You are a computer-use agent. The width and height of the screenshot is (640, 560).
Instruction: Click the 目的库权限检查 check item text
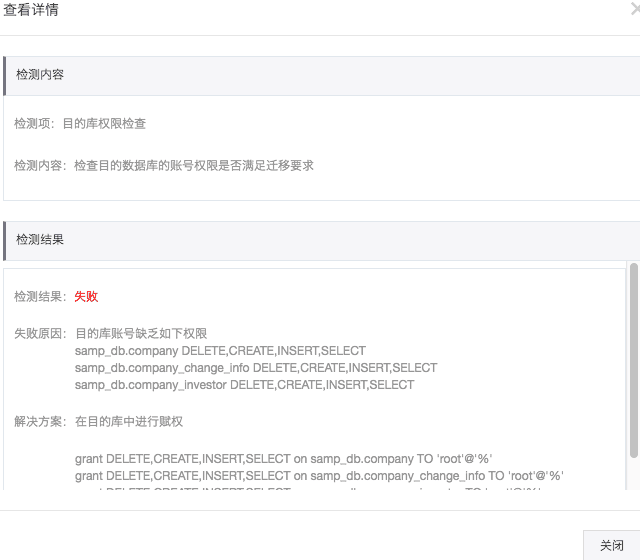tap(104, 123)
